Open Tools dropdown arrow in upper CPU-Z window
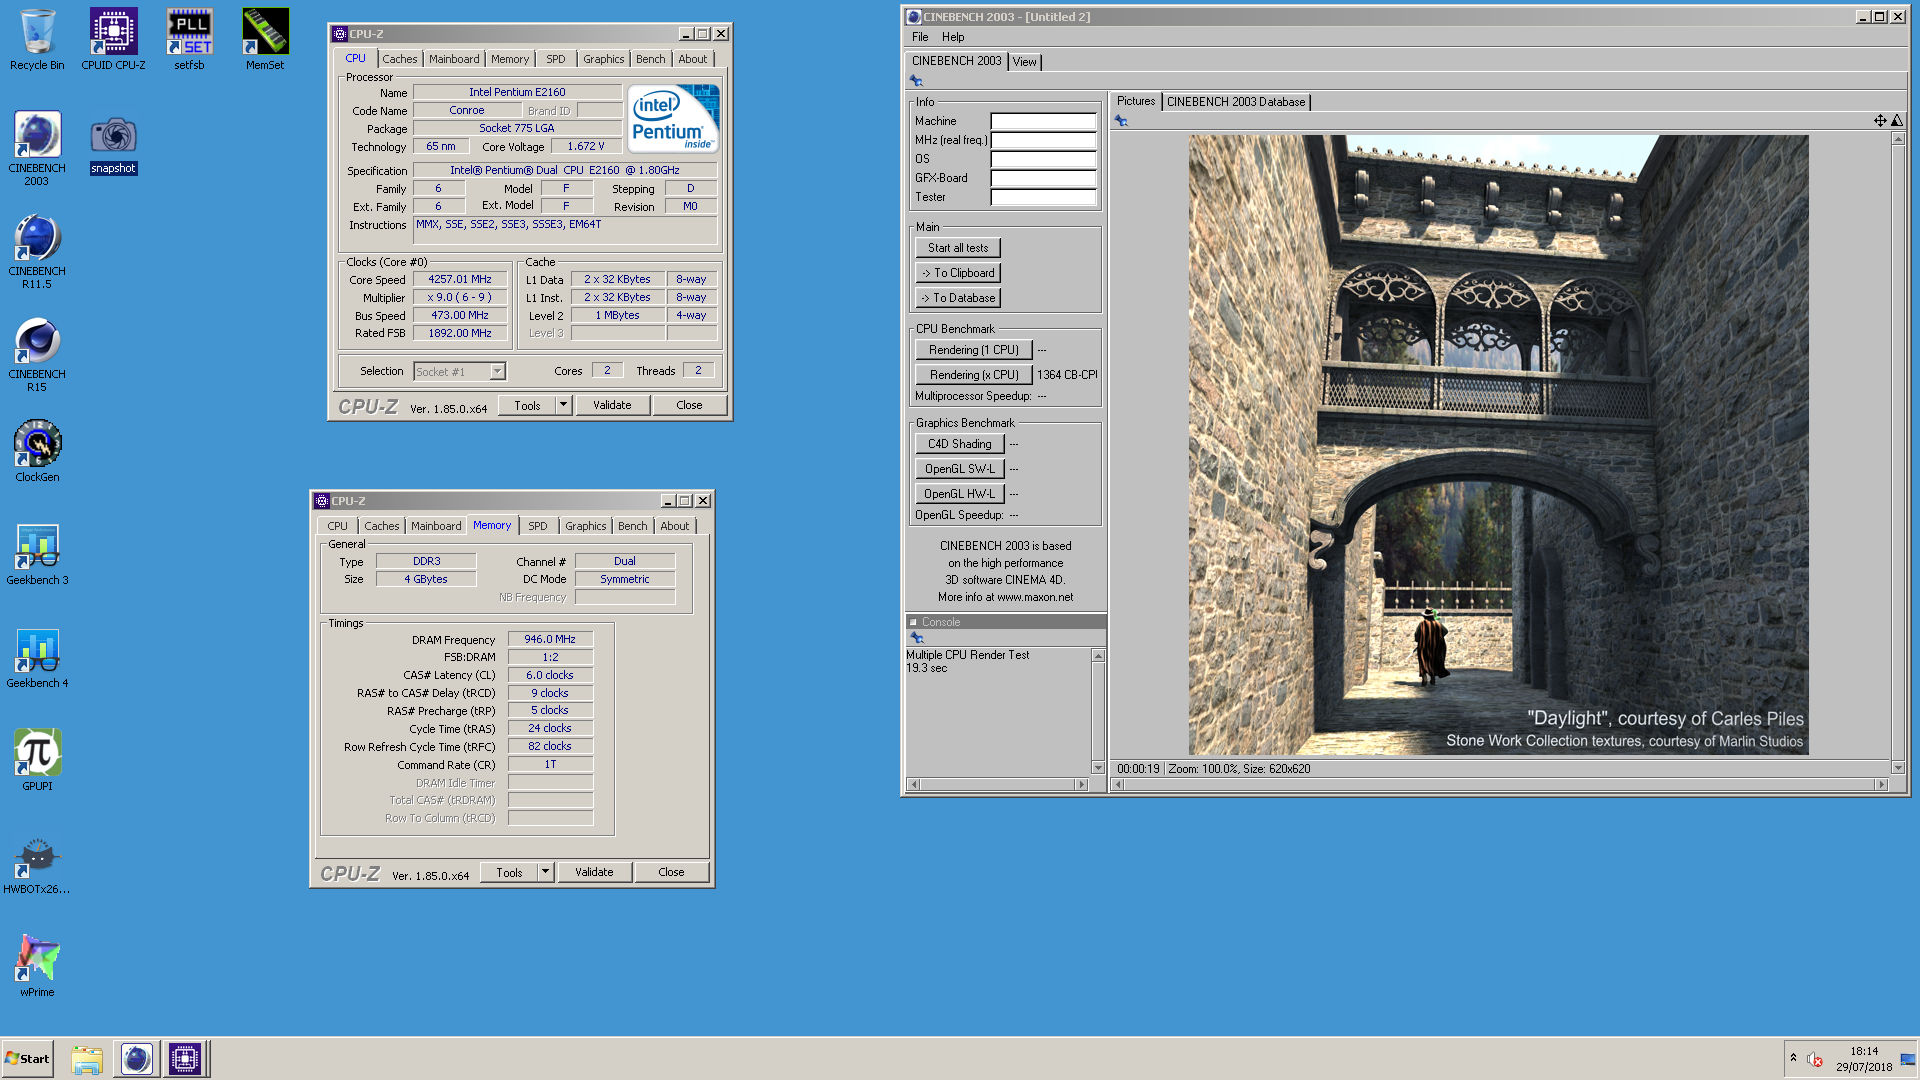 click(563, 405)
